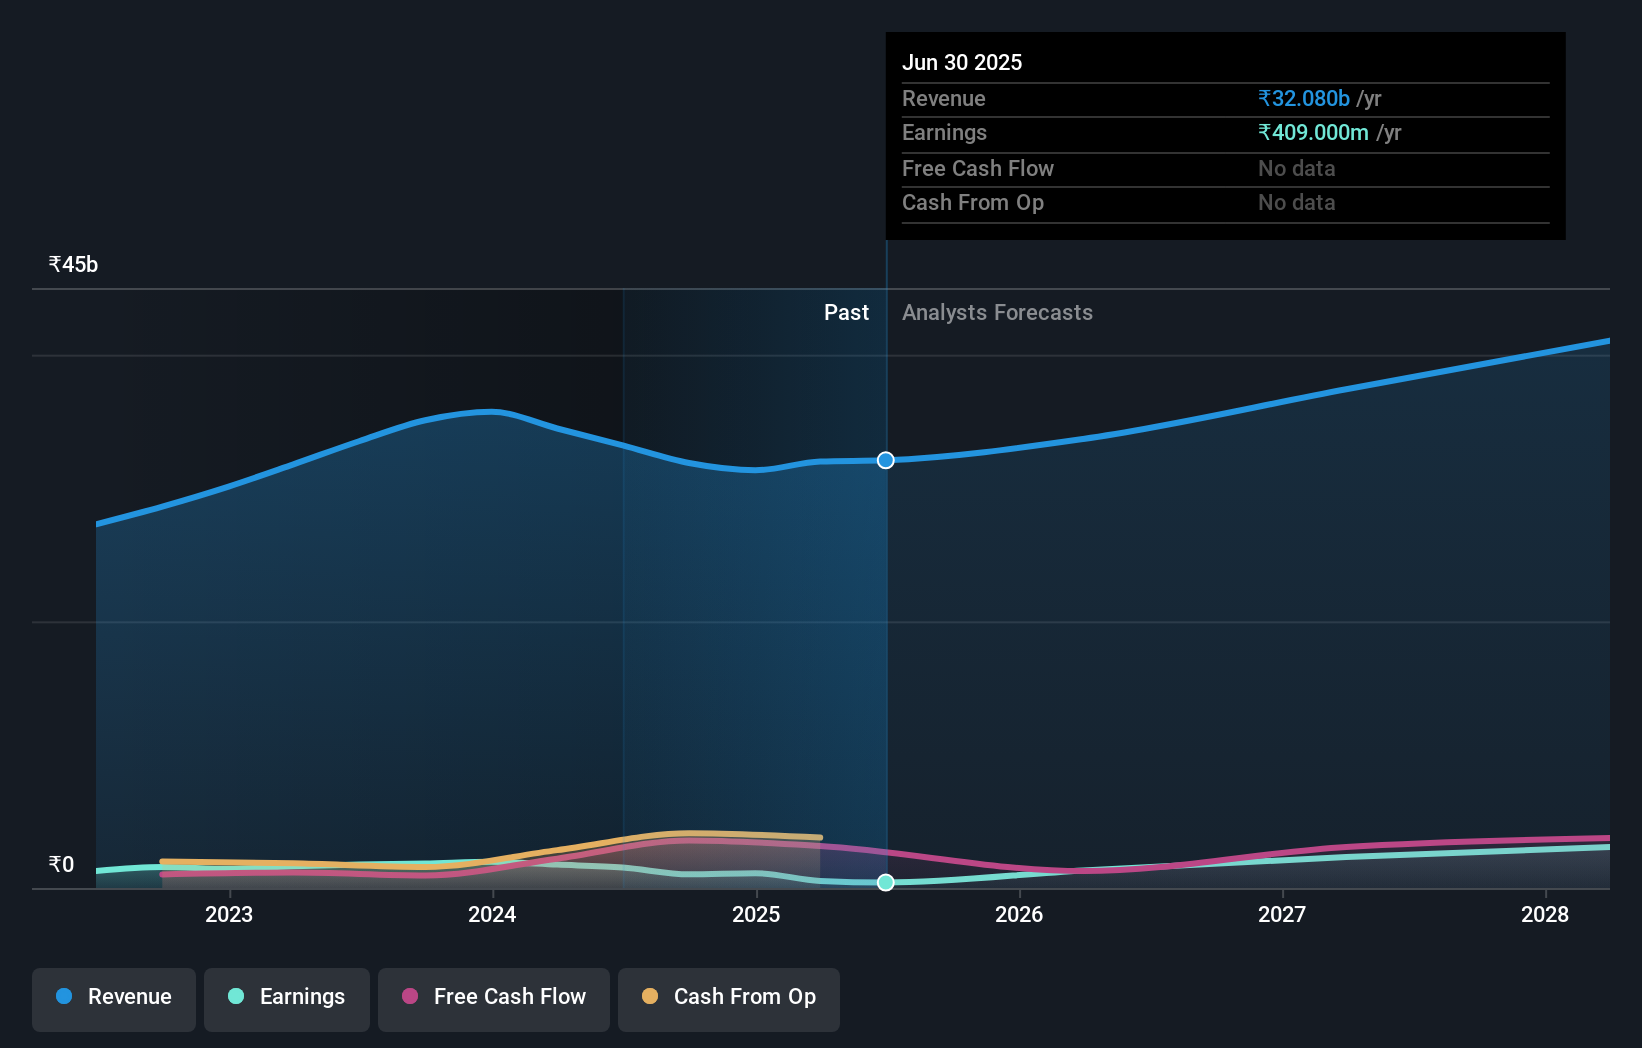Viewport: 1642px width, 1048px height.
Task: Click the blue Revenue legend dot
Action: (x=64, y=997)
